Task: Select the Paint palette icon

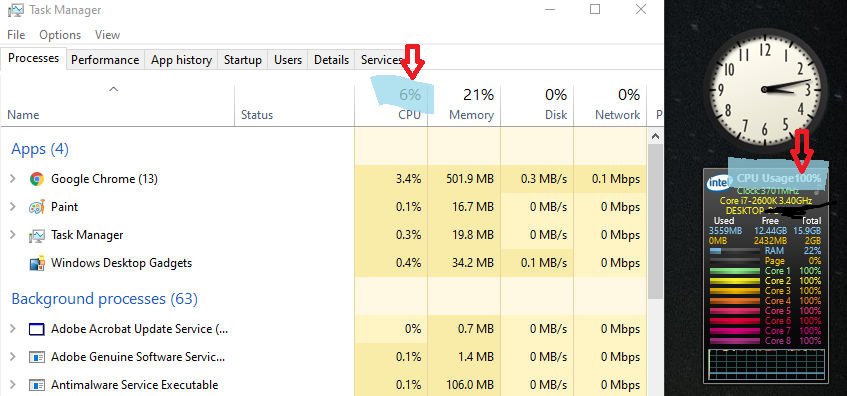Action: point(37,207)
